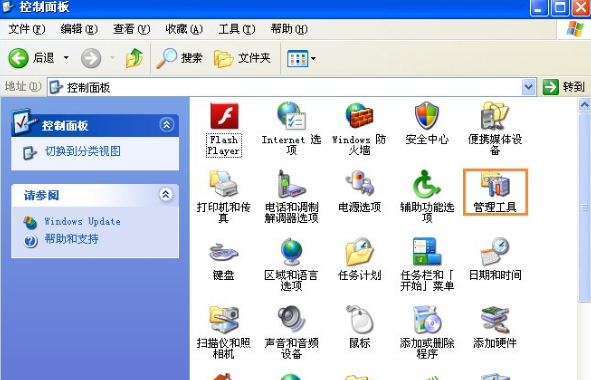The image size is (591, 380).
Task: Click the vertical scrollbar up arrow
Action: point(585,104)
